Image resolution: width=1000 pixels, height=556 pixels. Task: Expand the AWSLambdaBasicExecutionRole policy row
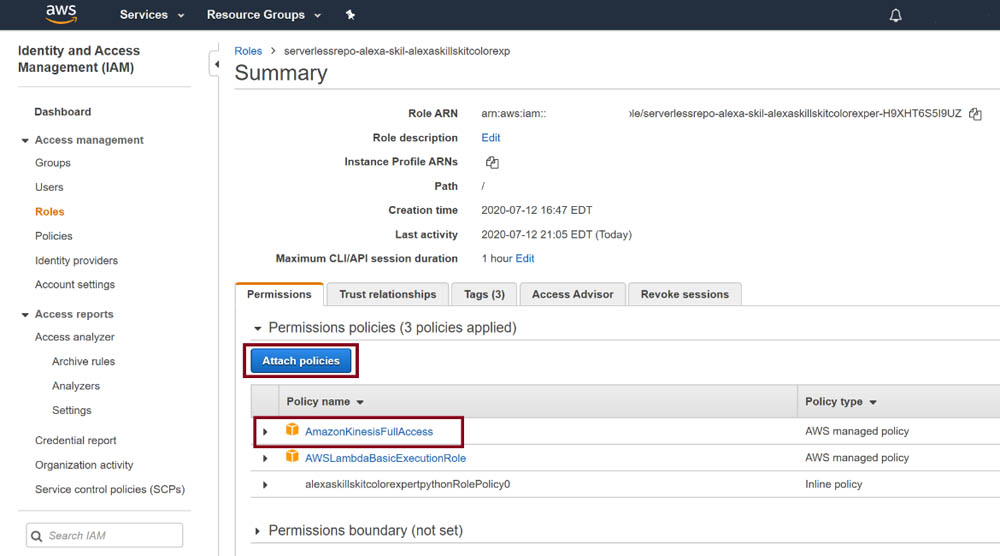265,458
